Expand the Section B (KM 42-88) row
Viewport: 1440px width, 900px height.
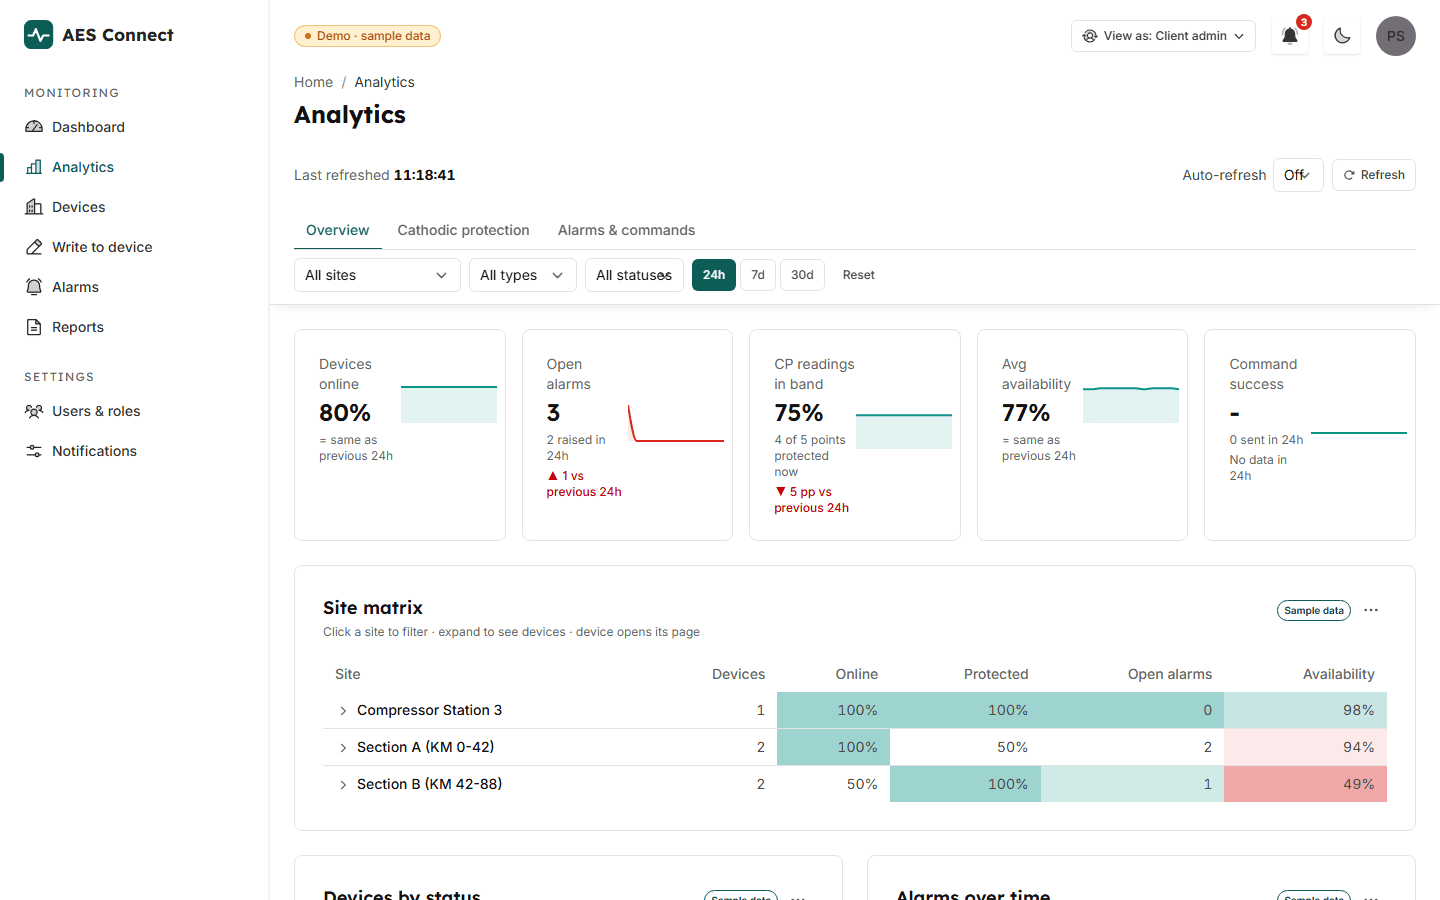pyautogui.click(x=343, y=785)
